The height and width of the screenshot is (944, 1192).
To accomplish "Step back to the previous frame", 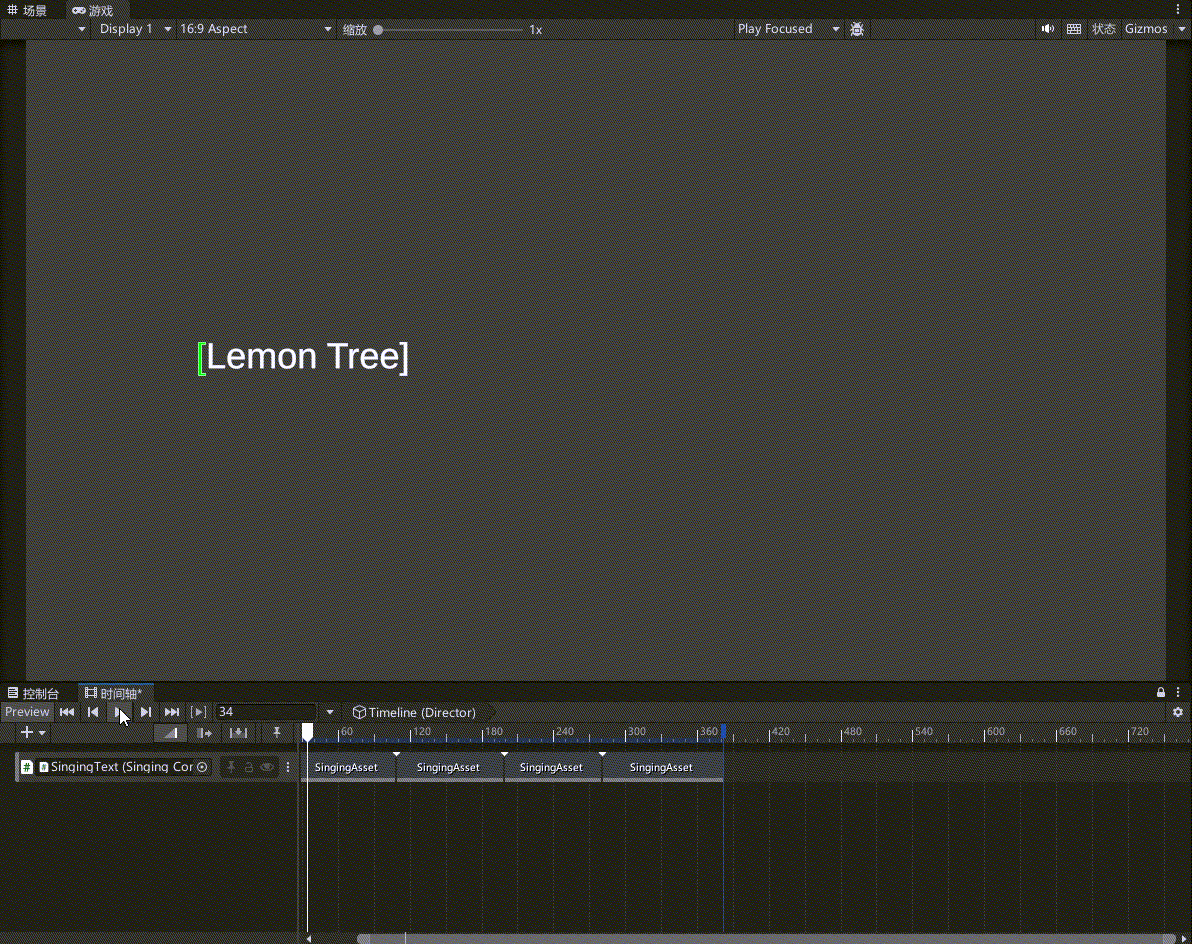I will point(93,712).
